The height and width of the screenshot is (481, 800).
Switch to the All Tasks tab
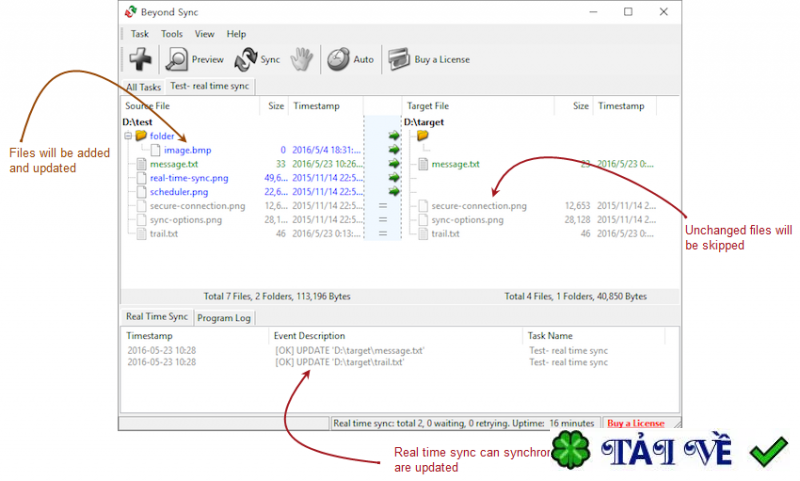(143, 87)
